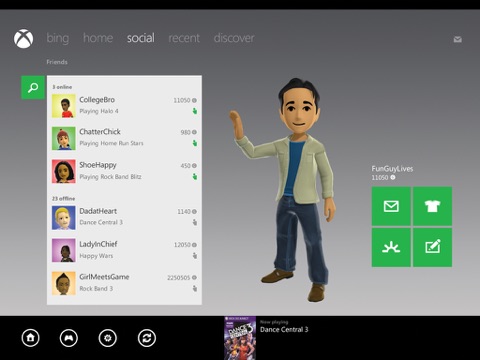This screenshot has height=360, width=480.
Task: Click the home button in the bottom bar
Action: 31,338
